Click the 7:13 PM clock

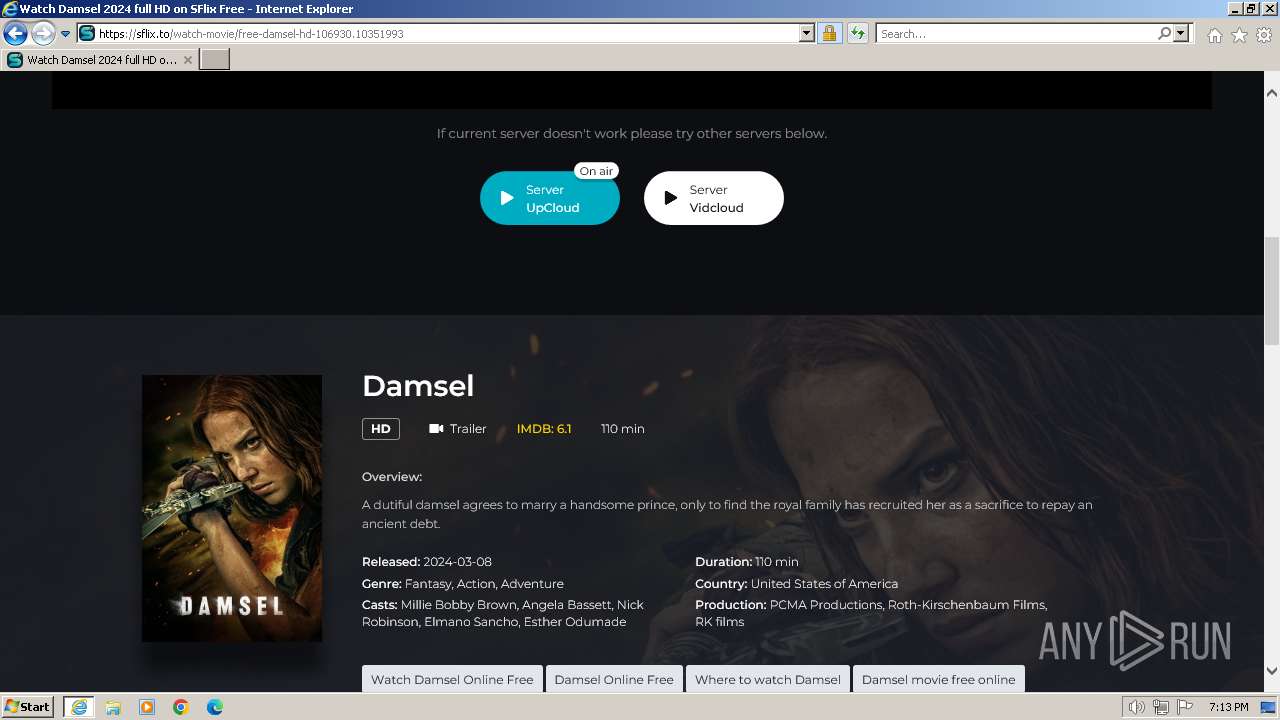tap(1228, 707)
